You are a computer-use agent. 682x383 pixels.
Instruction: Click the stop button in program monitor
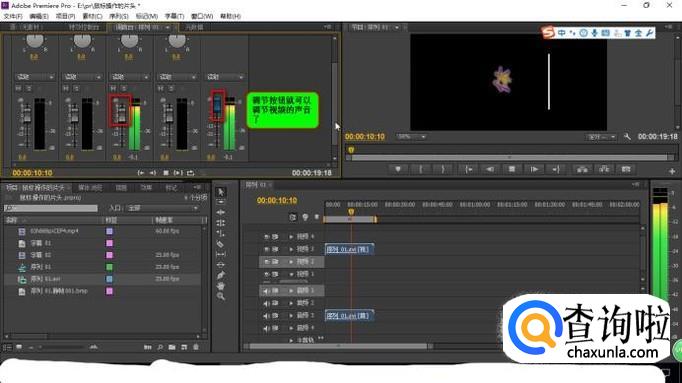[512, 169]
